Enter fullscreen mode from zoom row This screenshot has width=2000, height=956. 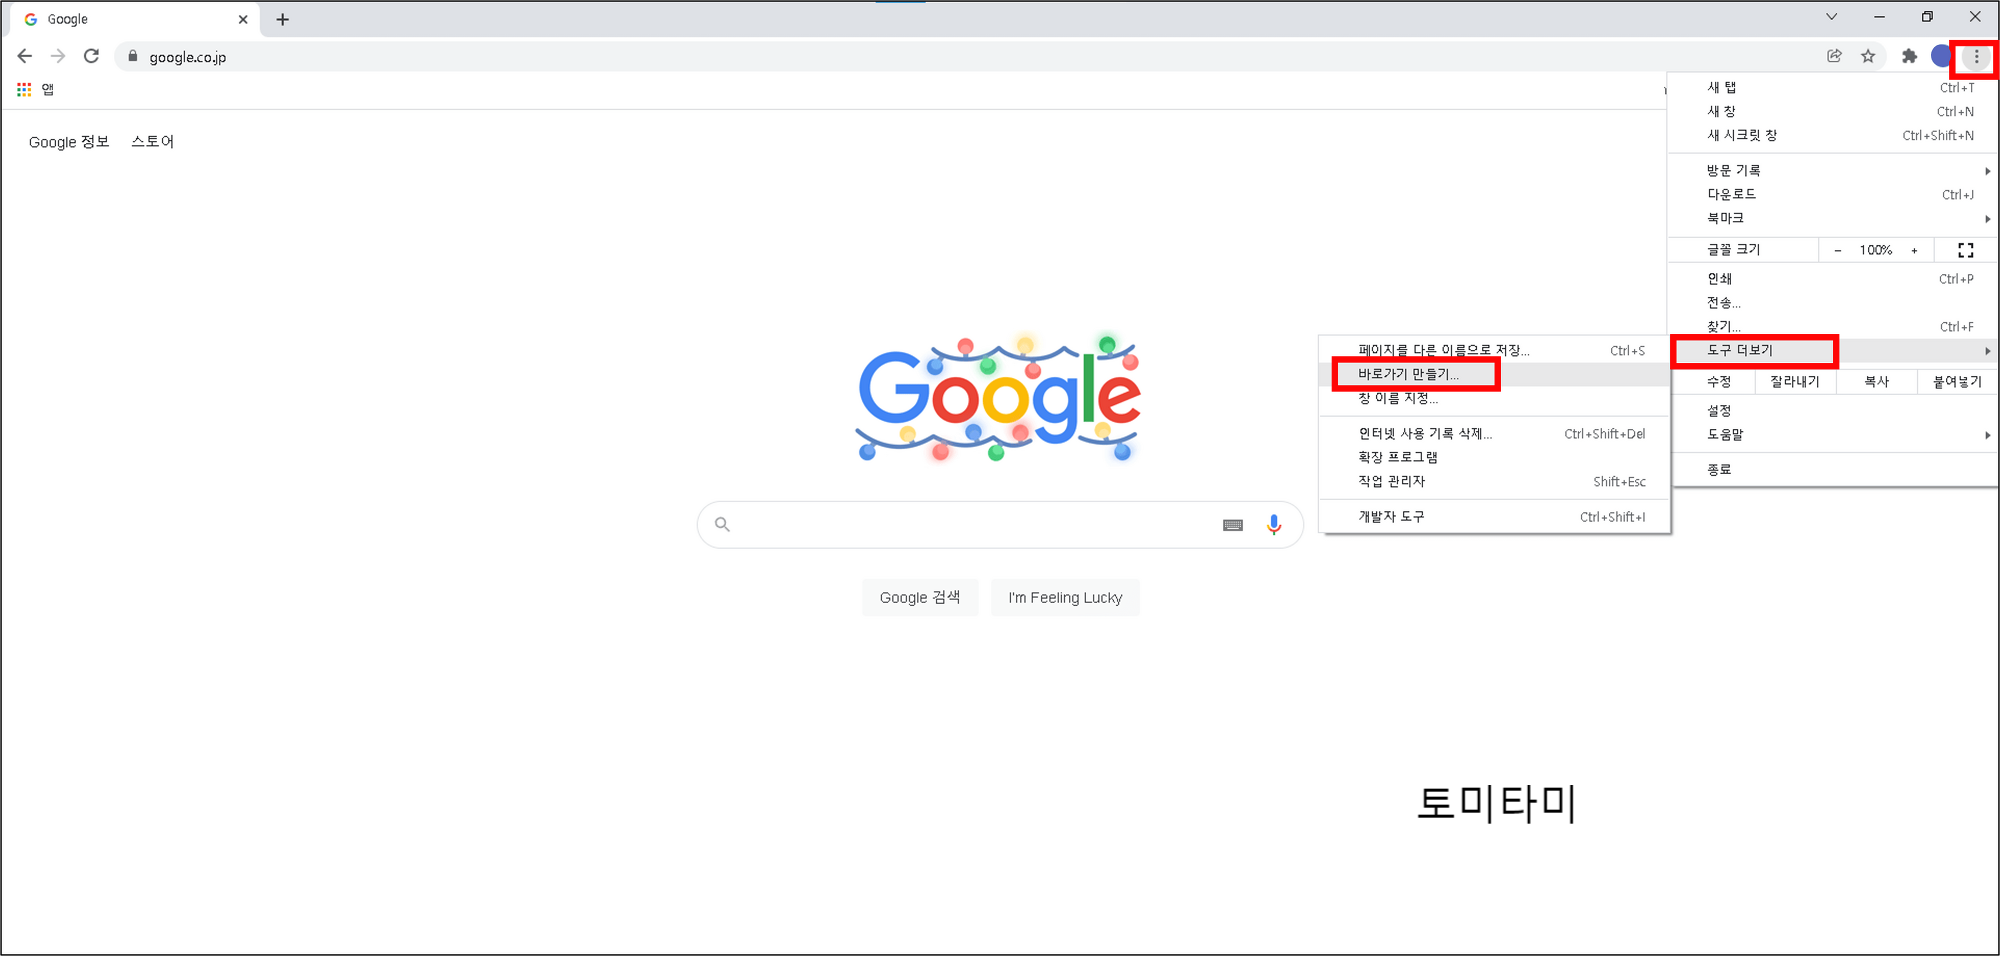point(1965,250)
